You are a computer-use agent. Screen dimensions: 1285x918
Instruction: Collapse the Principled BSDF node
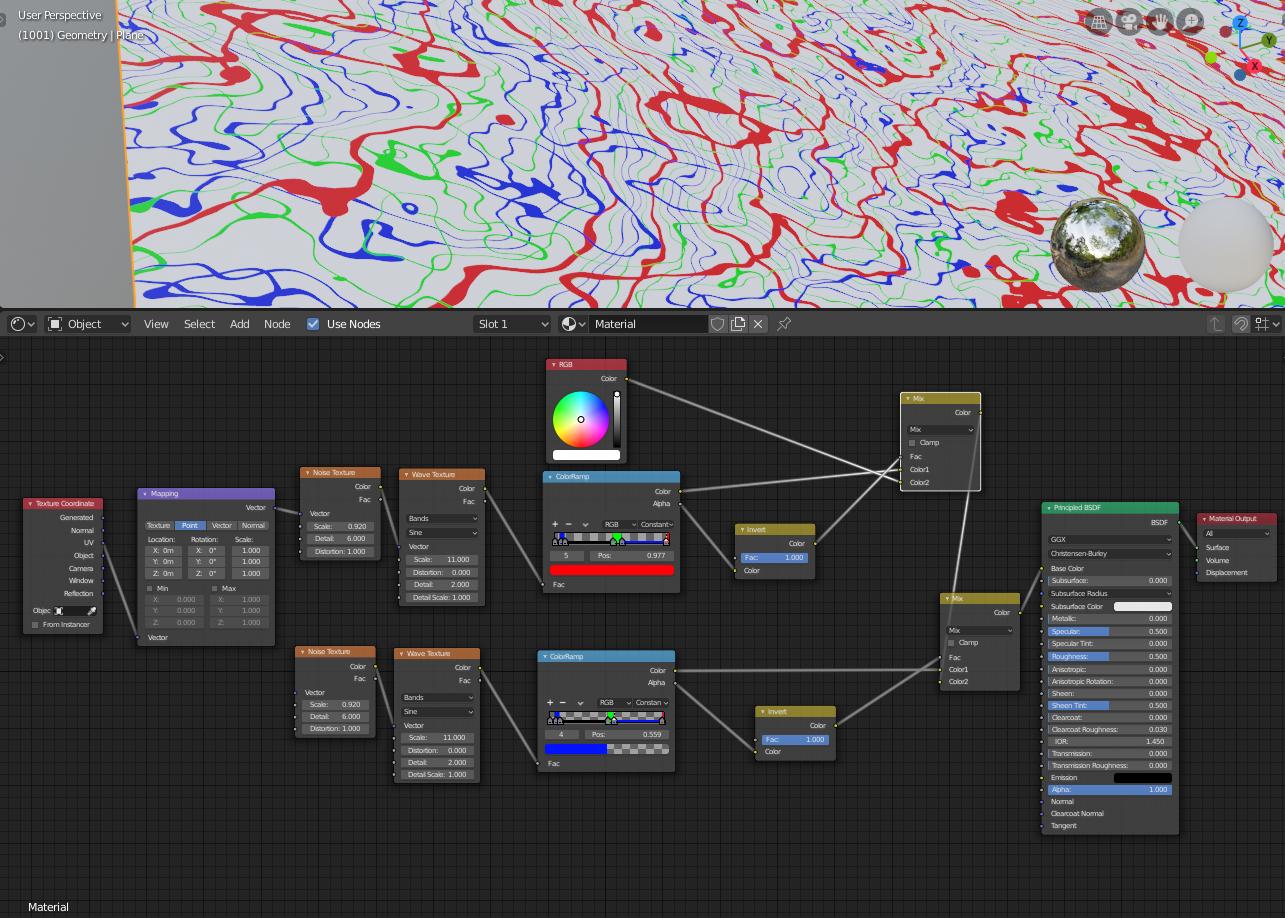(x=1048, y=508)
